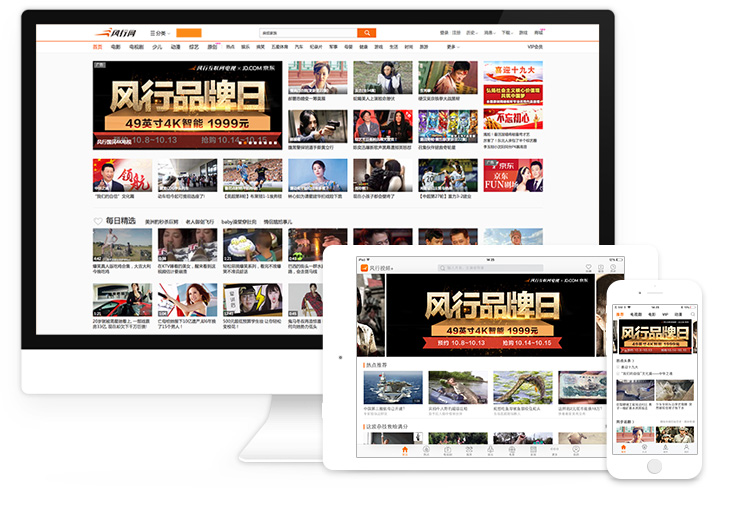Tap the home icon in tablet bottom bar

tap(405, 451)
